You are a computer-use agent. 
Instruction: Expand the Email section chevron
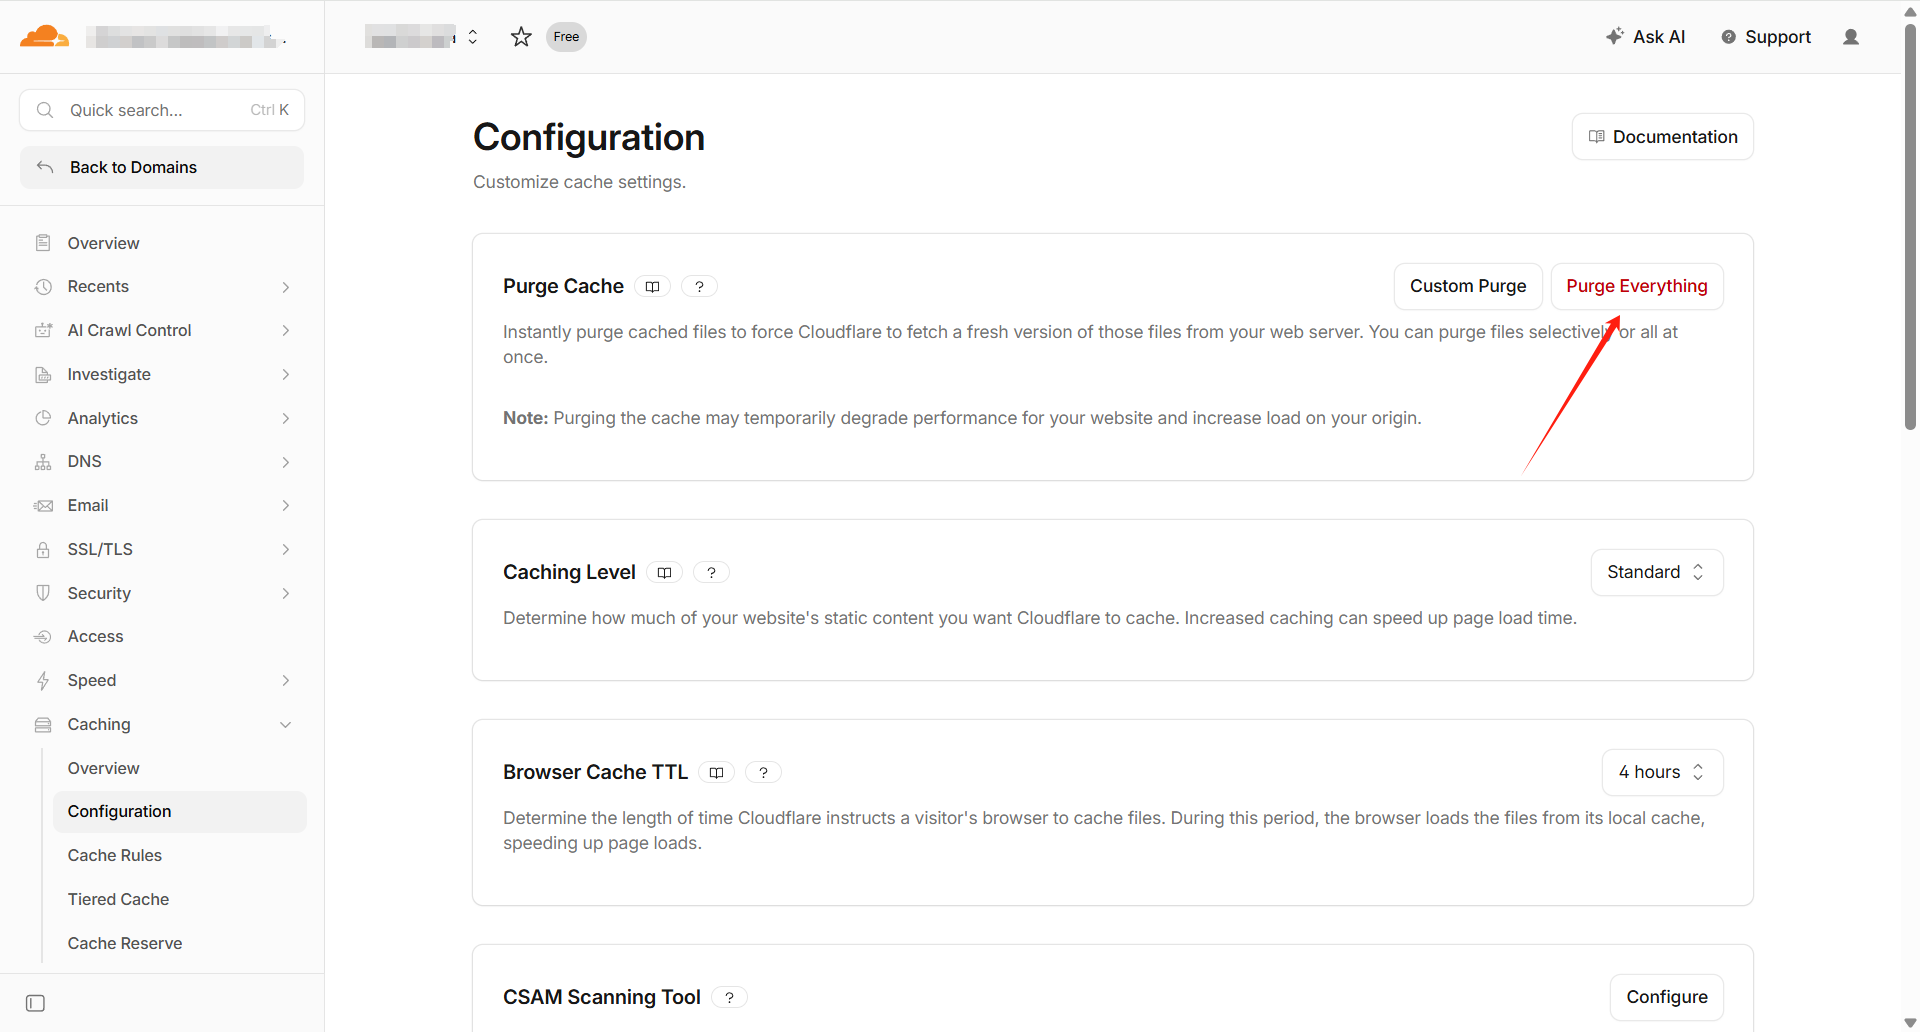286,506
